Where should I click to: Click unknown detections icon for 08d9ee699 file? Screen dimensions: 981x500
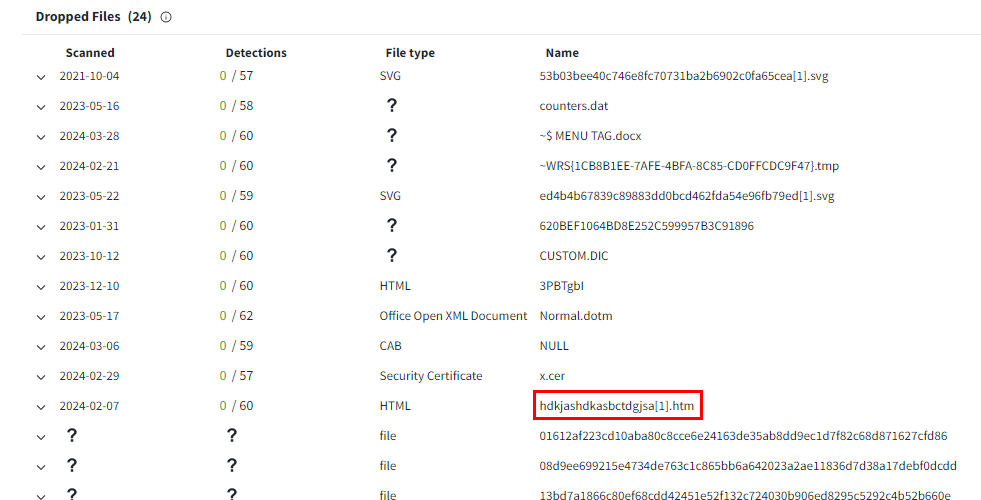click(232, 466)
